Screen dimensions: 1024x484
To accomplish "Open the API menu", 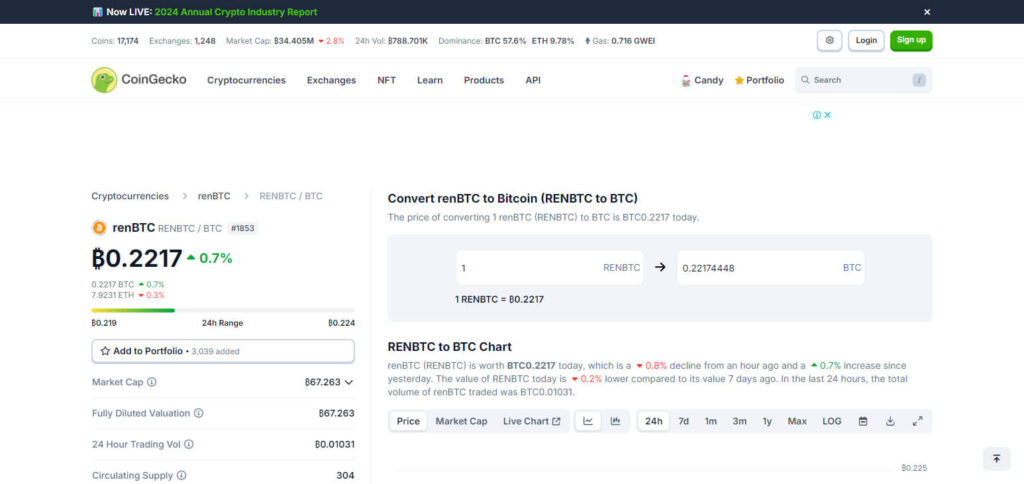I will click(x=533, y=80).
